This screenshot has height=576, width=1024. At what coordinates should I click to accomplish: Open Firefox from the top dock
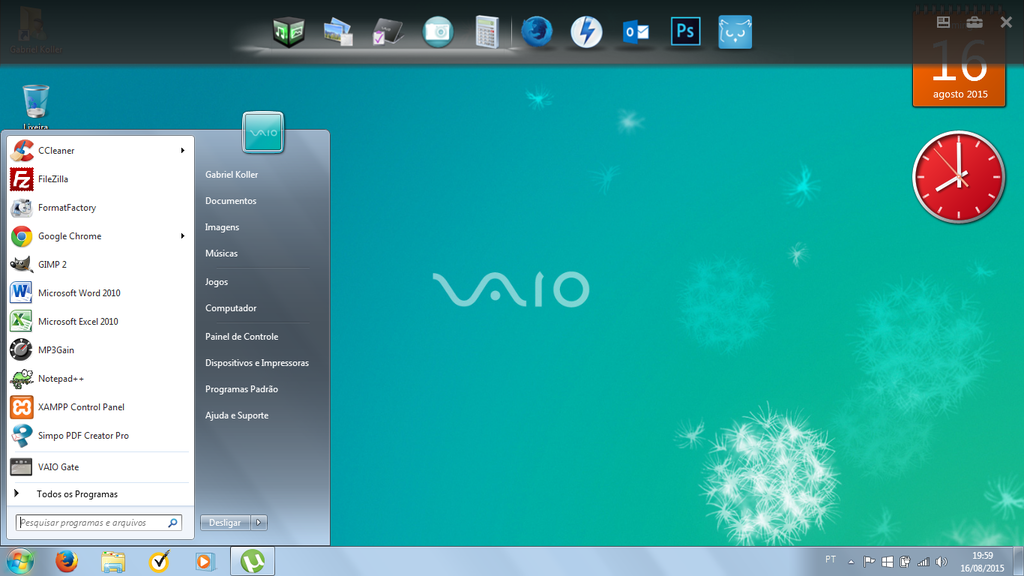point(536,31)
